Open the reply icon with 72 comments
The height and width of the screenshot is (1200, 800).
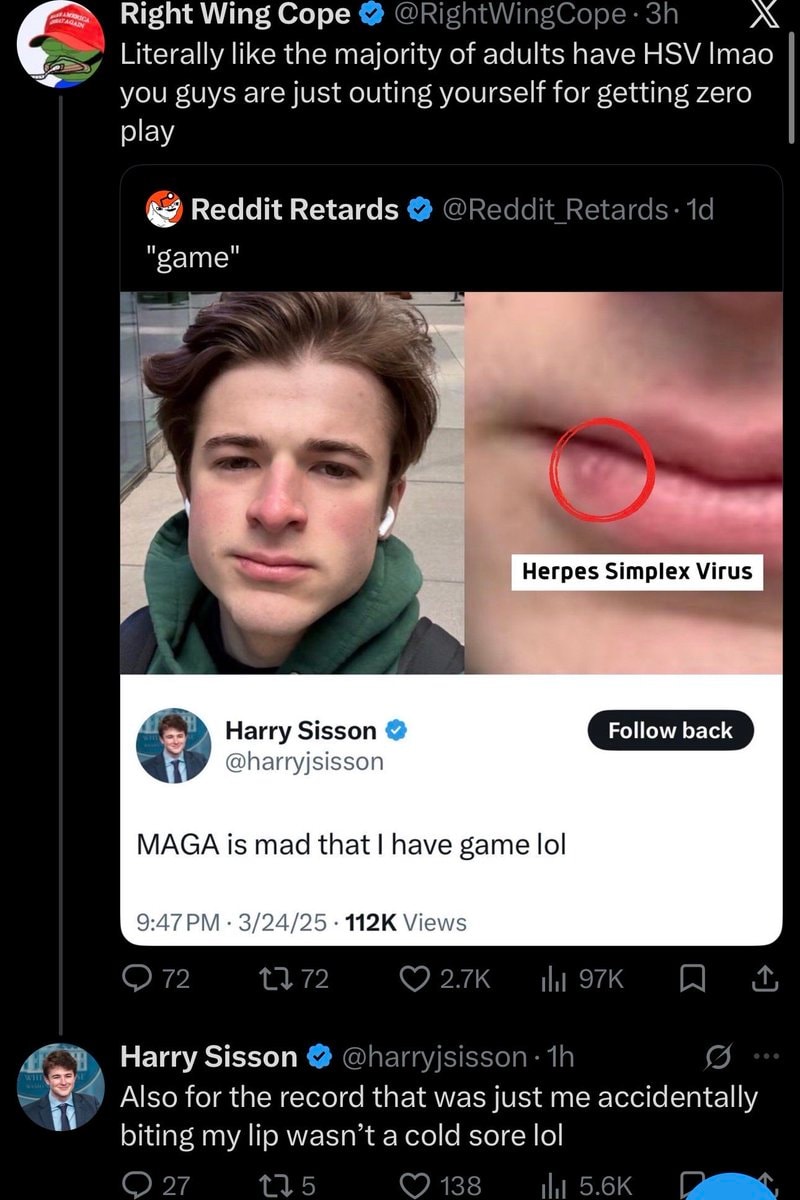click(x=136, y=980)
